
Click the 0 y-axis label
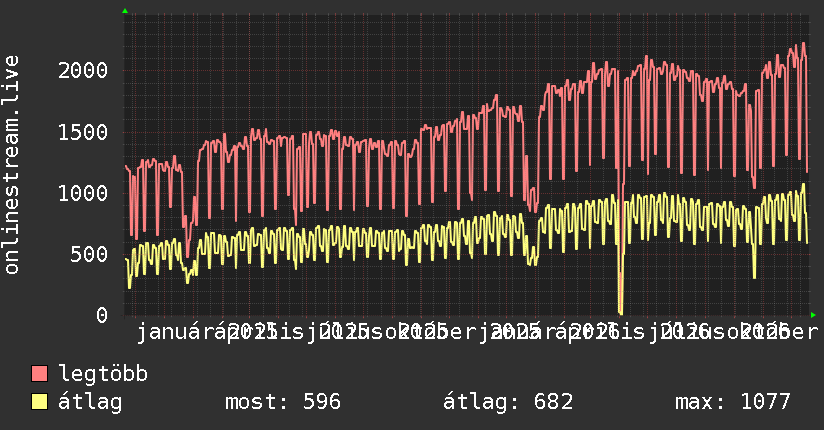point(102,315)
